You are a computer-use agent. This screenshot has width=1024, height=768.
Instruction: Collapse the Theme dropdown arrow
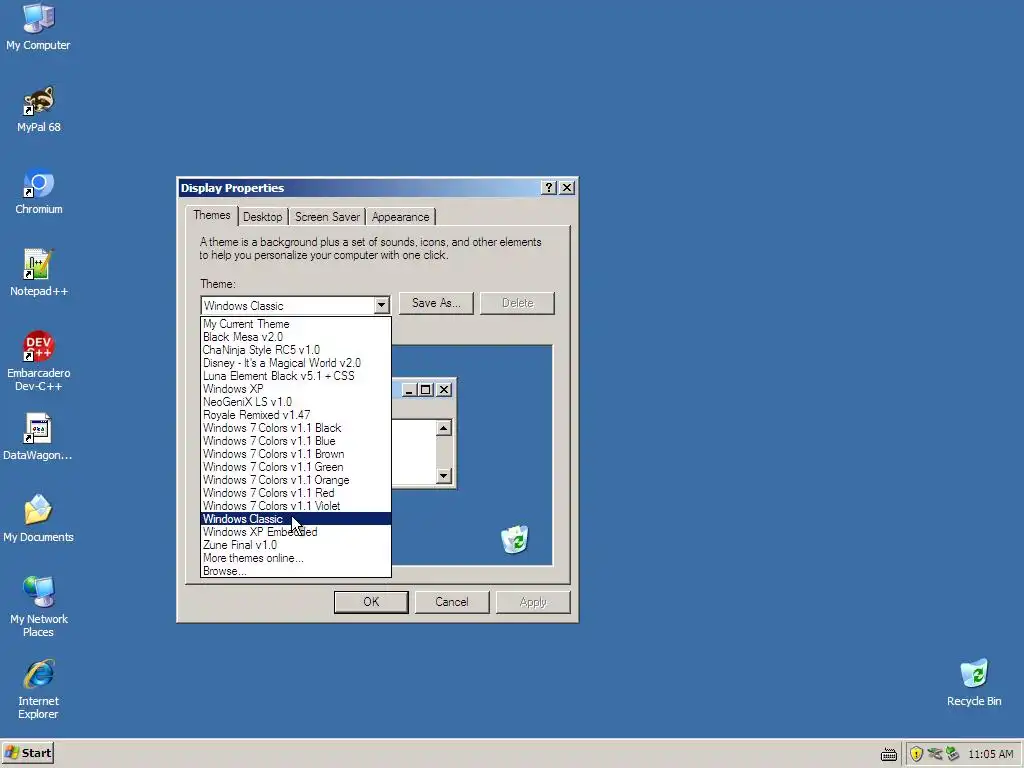381,305
